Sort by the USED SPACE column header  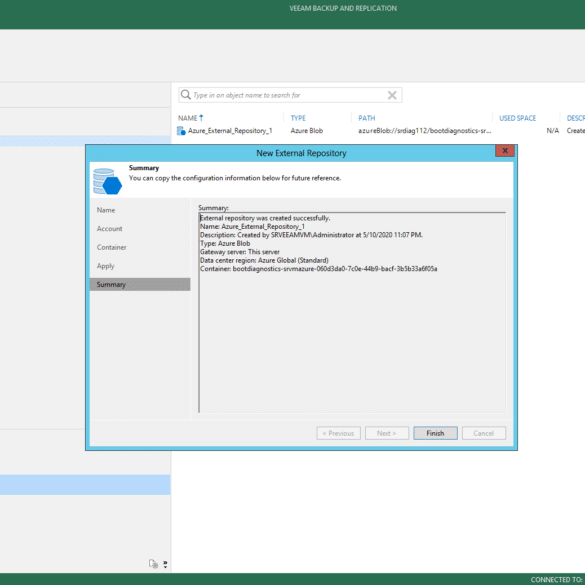[517, 118]
